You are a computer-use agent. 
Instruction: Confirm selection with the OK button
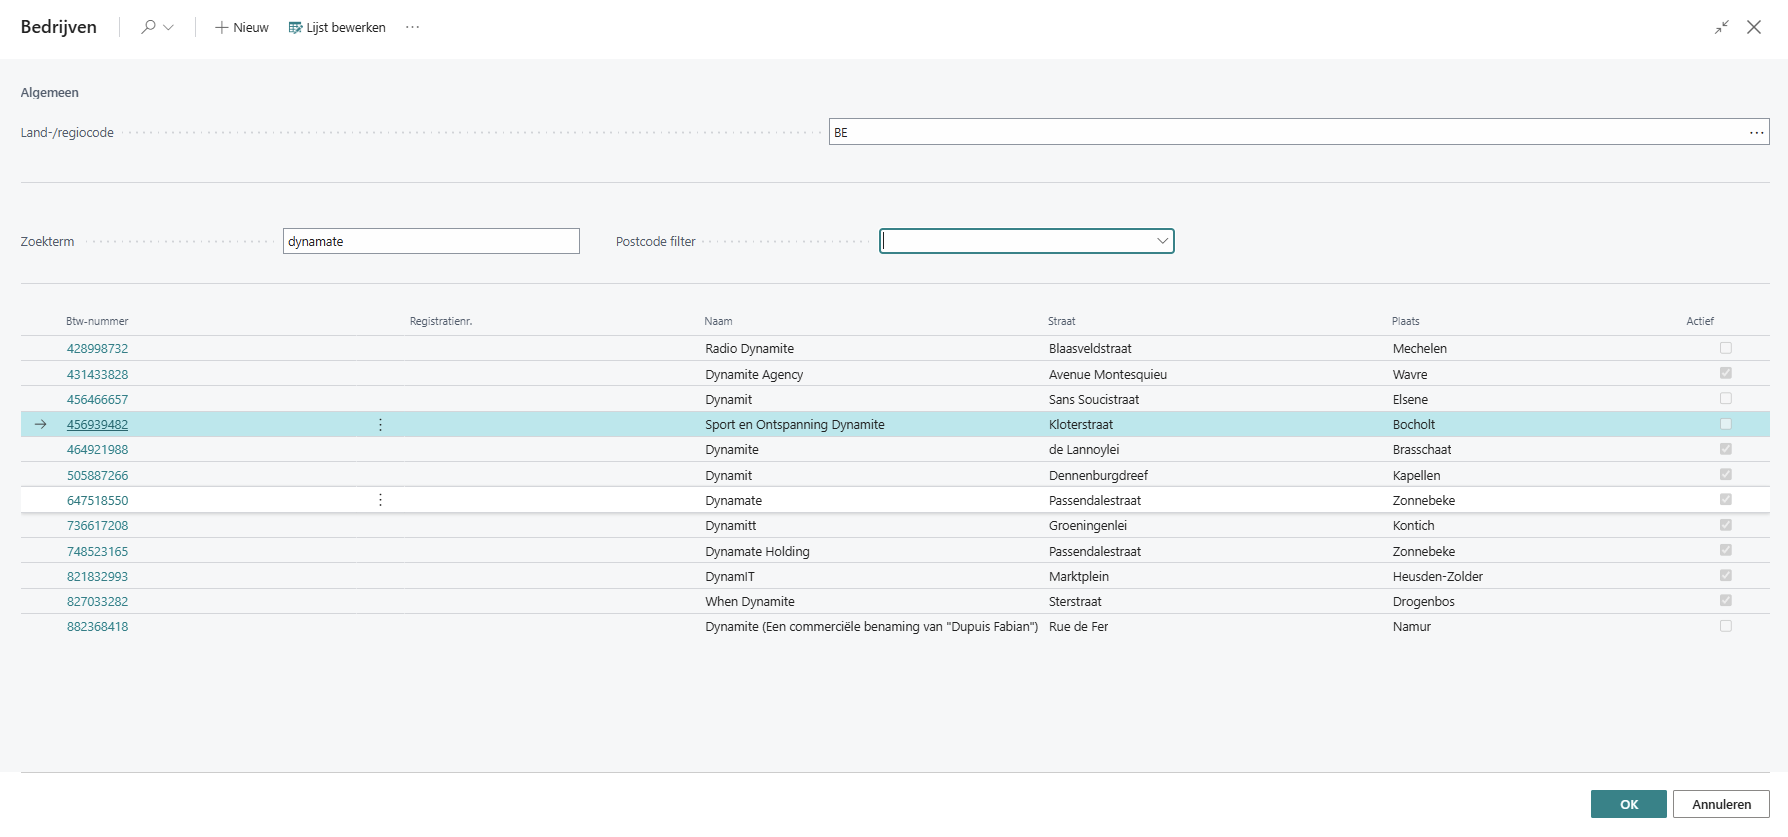tap(1628, 804)
